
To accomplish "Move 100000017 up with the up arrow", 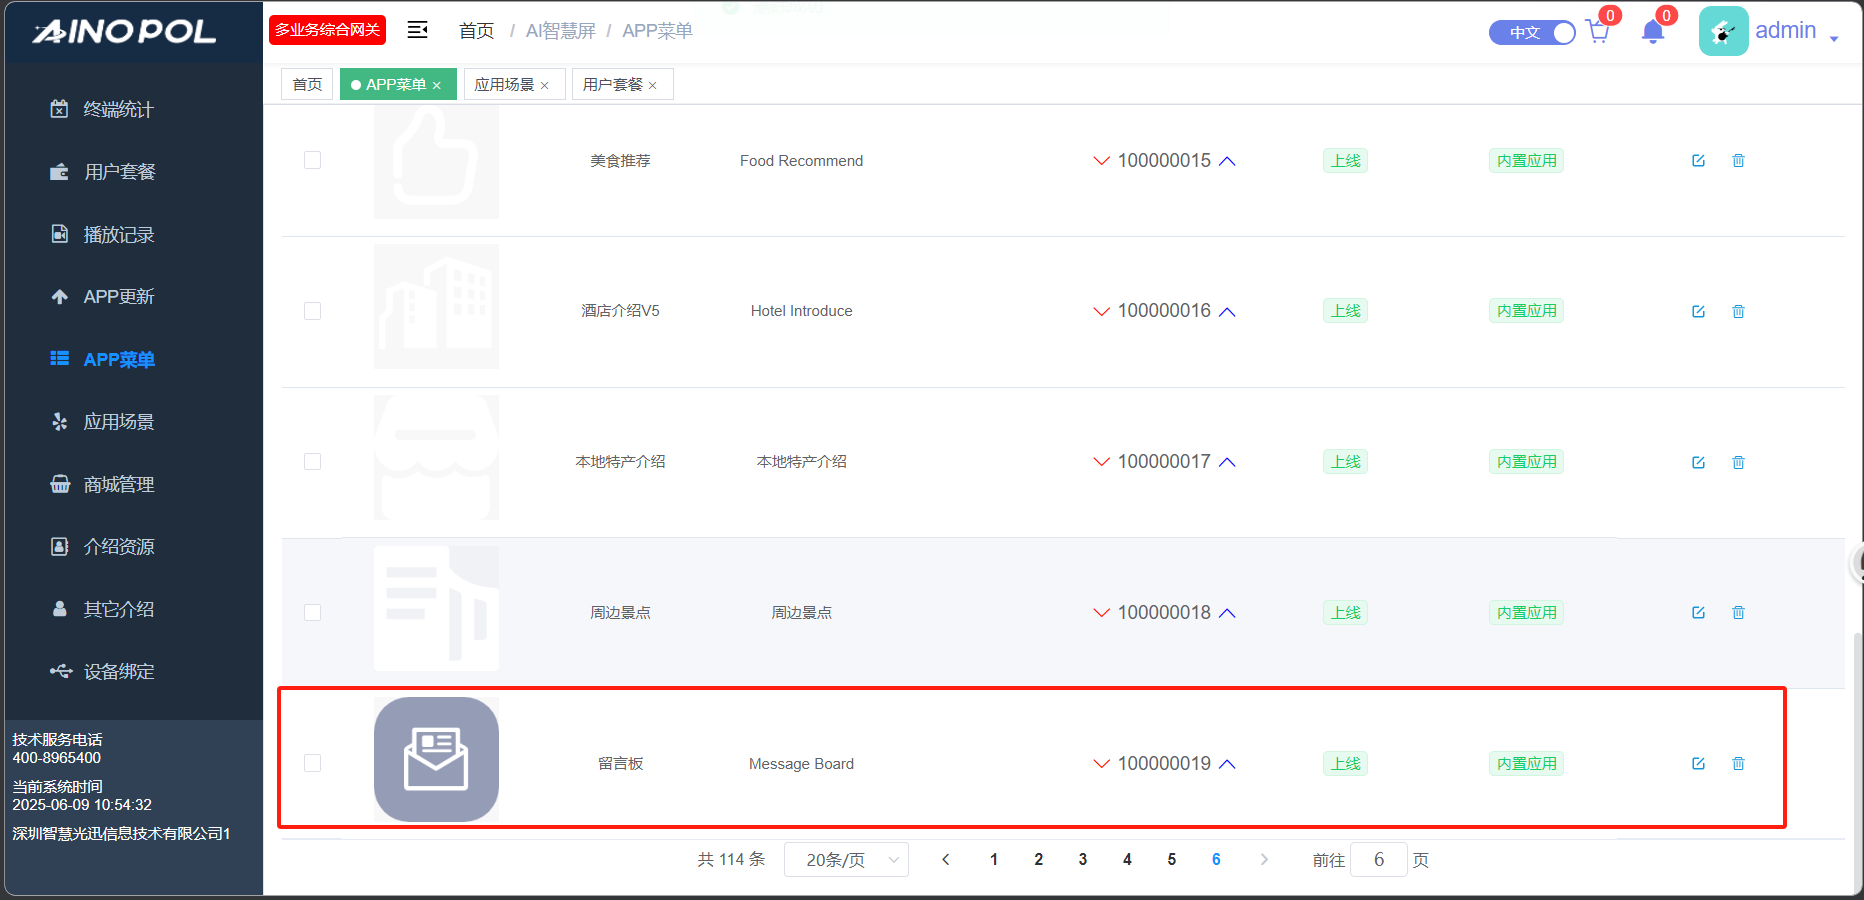I will coord(1228,462).
